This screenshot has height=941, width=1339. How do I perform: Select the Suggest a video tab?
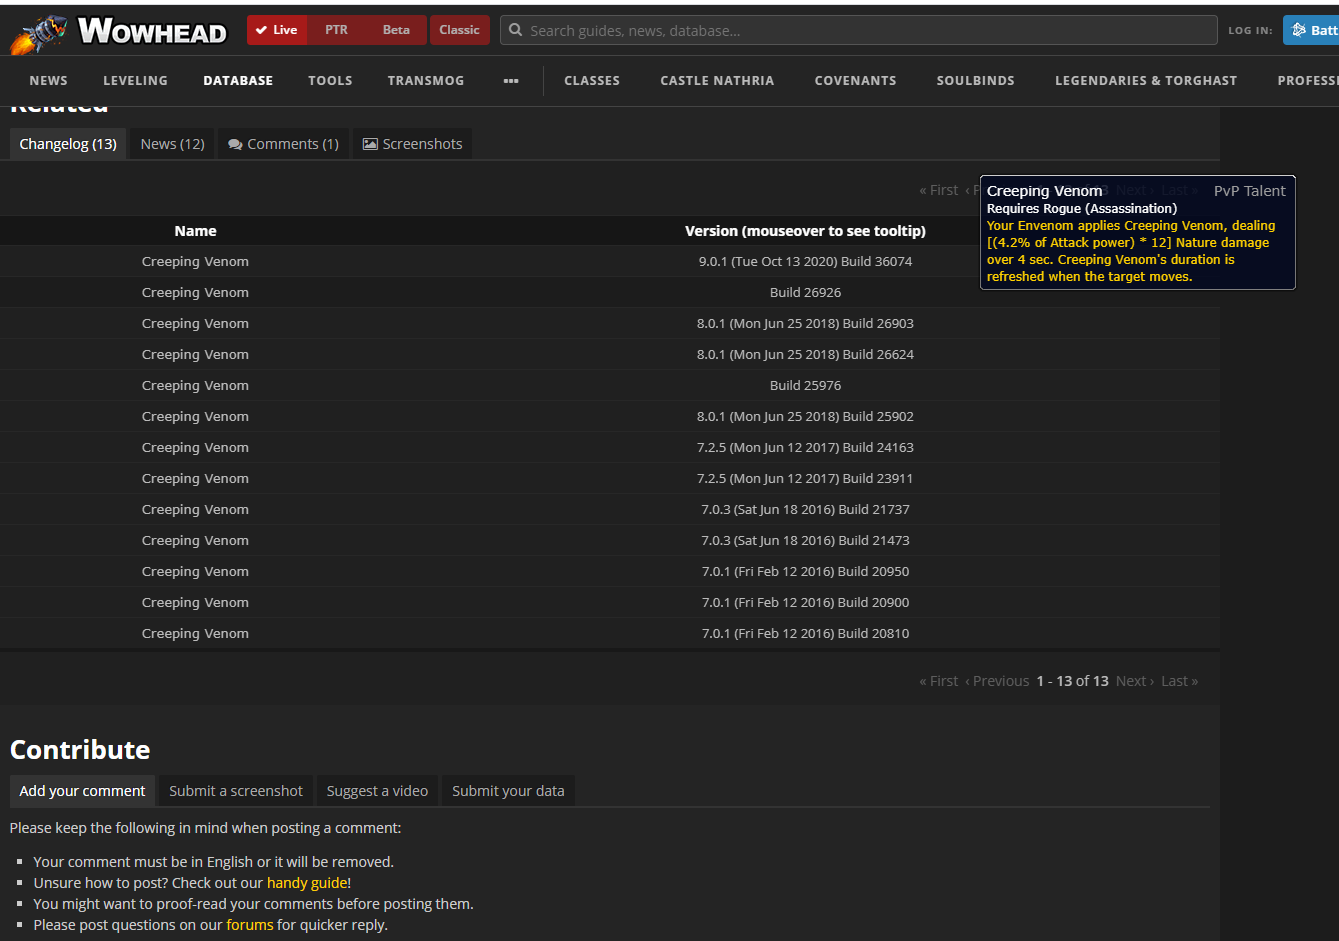coord(377,791)
